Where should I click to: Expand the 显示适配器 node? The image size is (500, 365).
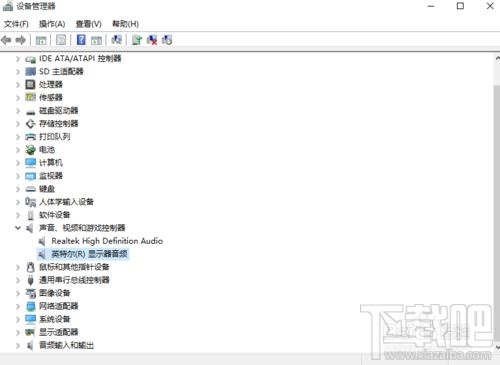[x=18, y=332]
